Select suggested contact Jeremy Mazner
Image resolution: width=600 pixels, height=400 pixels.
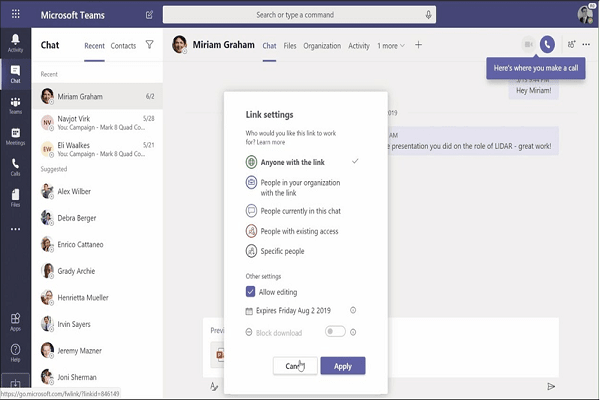[x=98, y=351]
